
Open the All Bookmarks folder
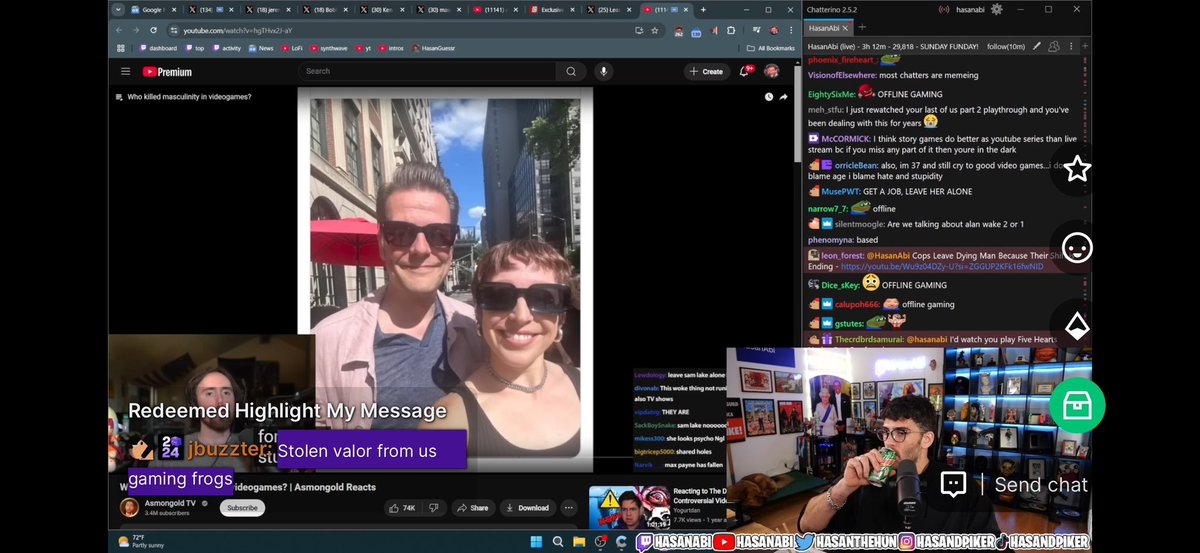[772, 48]
